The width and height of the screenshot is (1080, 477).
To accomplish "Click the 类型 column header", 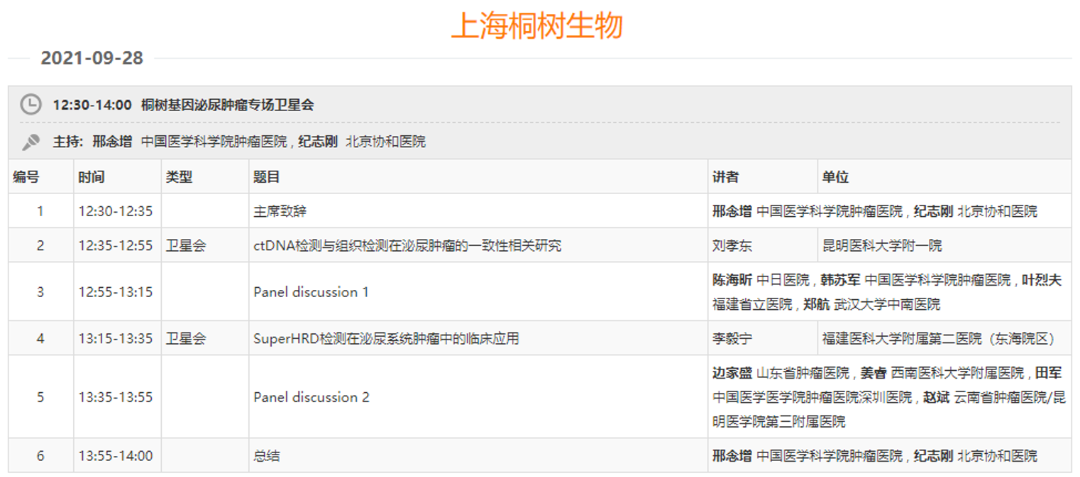I will pos(179,177).
